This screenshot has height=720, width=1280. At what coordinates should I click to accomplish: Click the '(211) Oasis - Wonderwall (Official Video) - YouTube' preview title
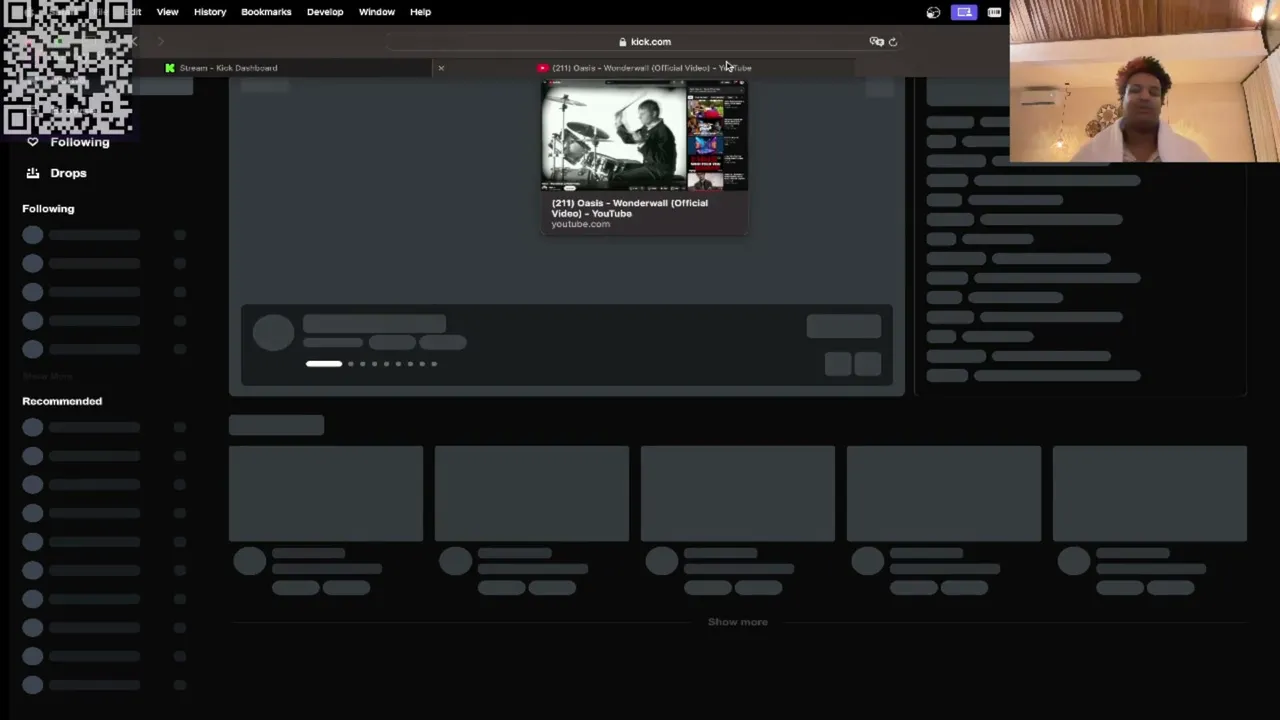(629, 208)
